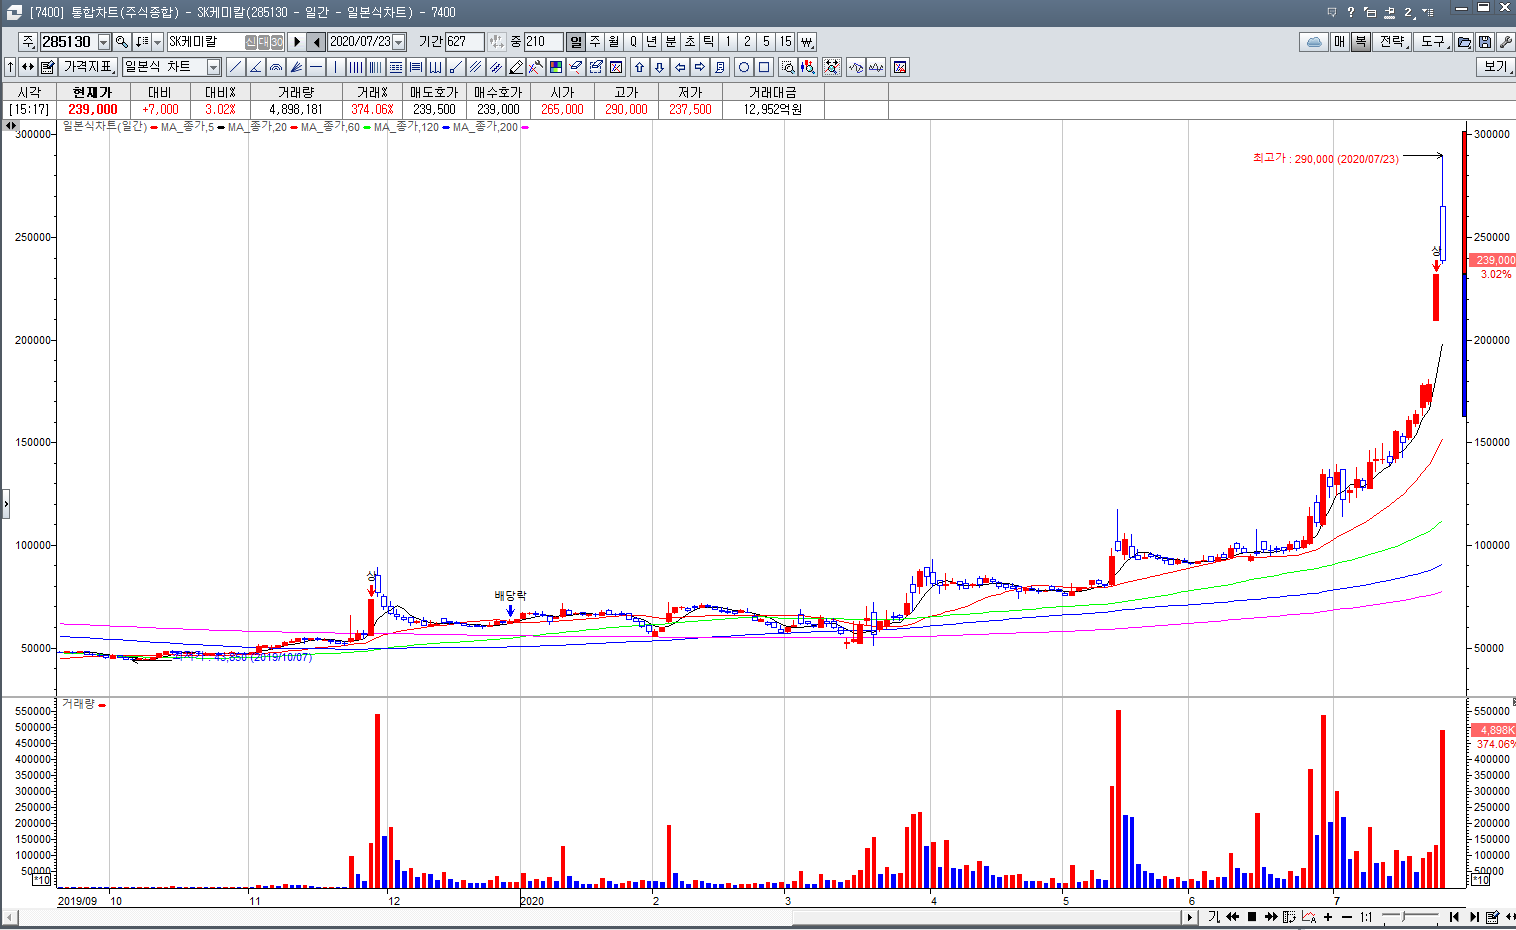The height and width of the screenshot is (930, 1516).
Task: Save chart with floppy disk icon
Action: pyautogui.click(x=1485, y=42)
